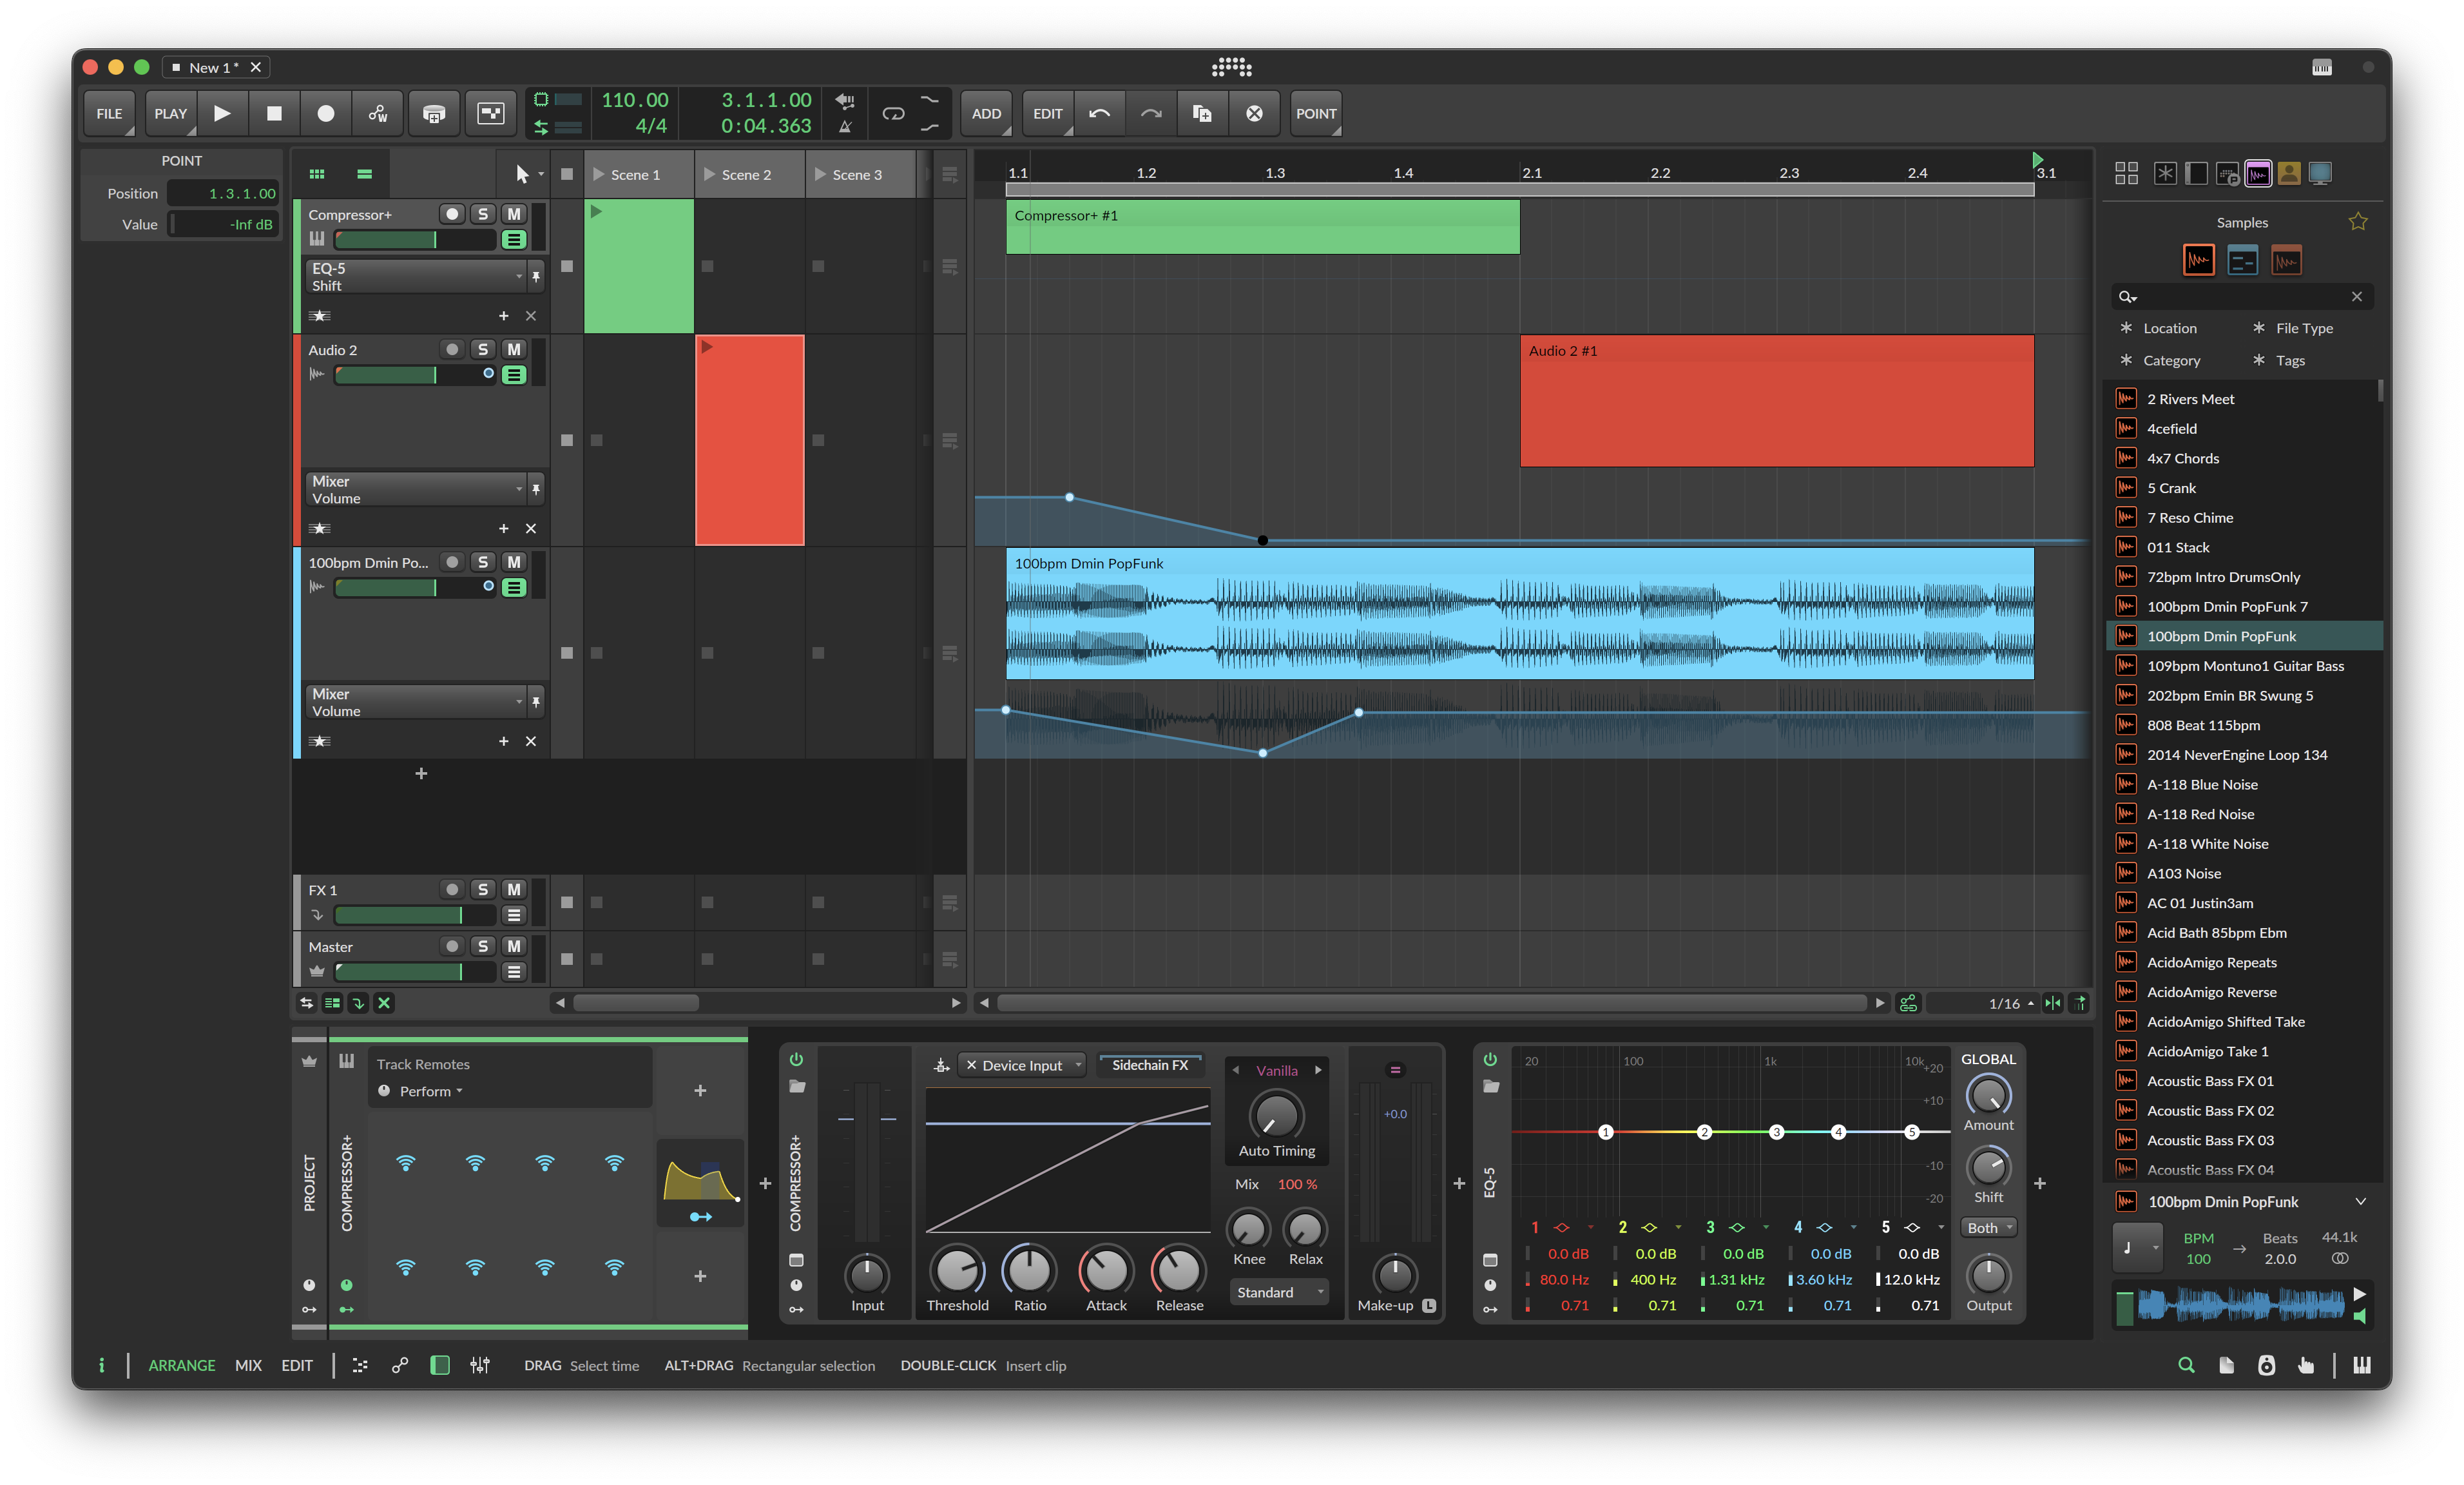Select 808 Beat 115bpm sample in list
The image size is (2464, 1485).
tap(2203, 725)
